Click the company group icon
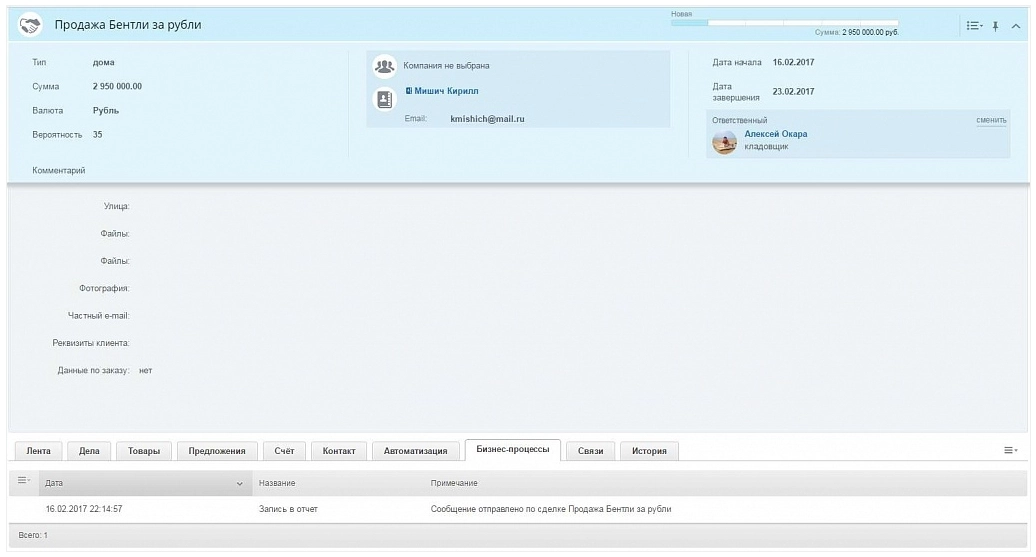This screenshot has height=557, width=1036. tap(384, 66)
